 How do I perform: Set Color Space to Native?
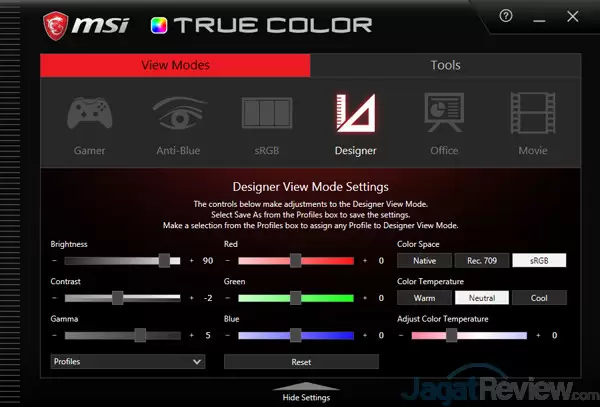[424, 260]
